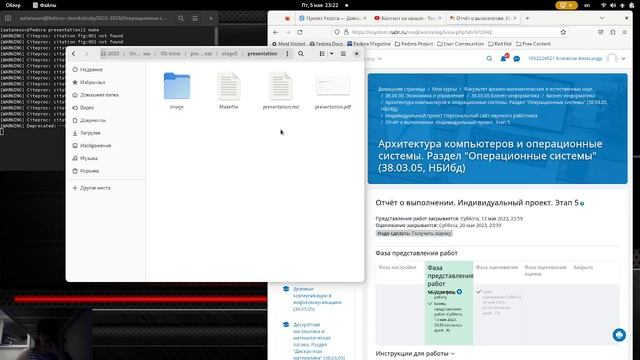This screenshot has height=360, width=640.
Task: Switch to the Отчёт о выполнении browser tab
Action: (x=483, y=18)
